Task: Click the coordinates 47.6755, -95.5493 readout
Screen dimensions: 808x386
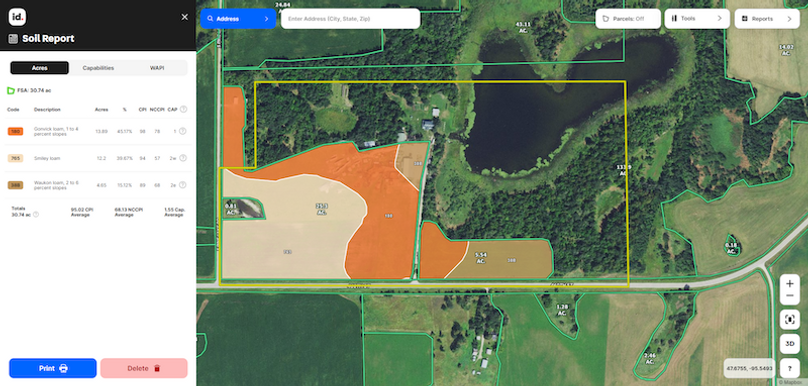Action: 749,368
